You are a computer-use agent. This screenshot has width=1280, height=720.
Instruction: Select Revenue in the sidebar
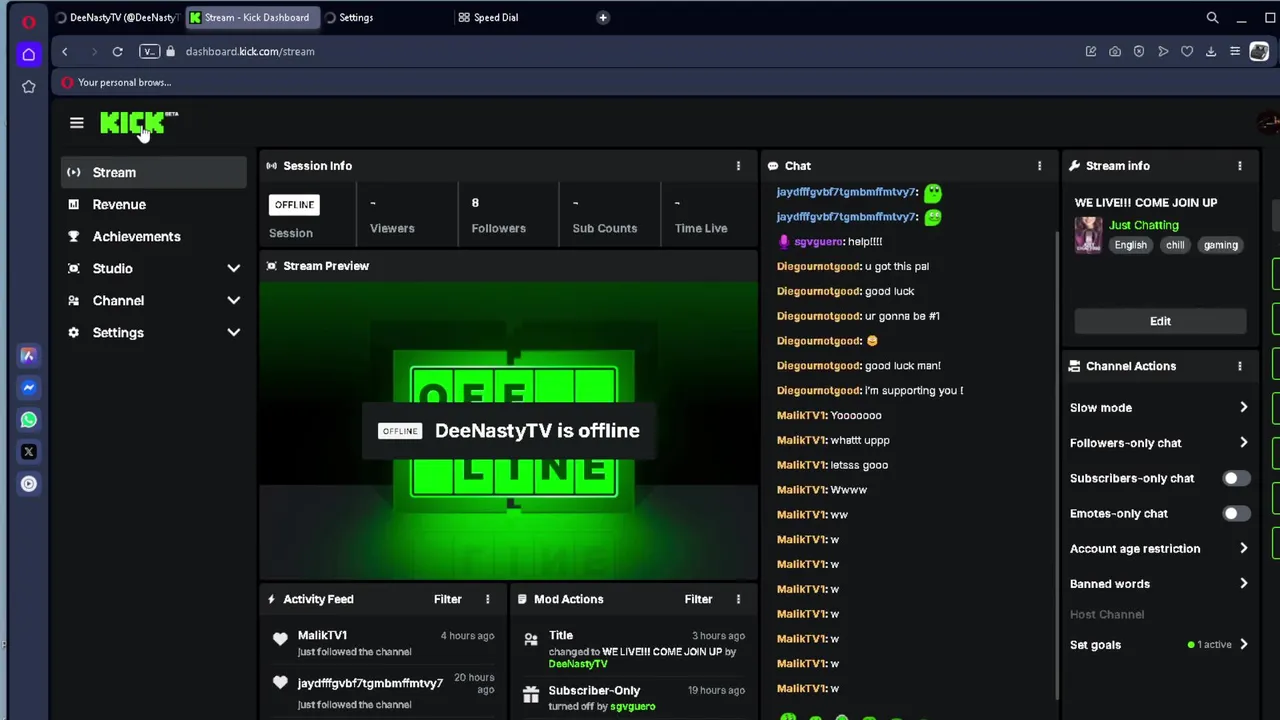pos(153,204)
